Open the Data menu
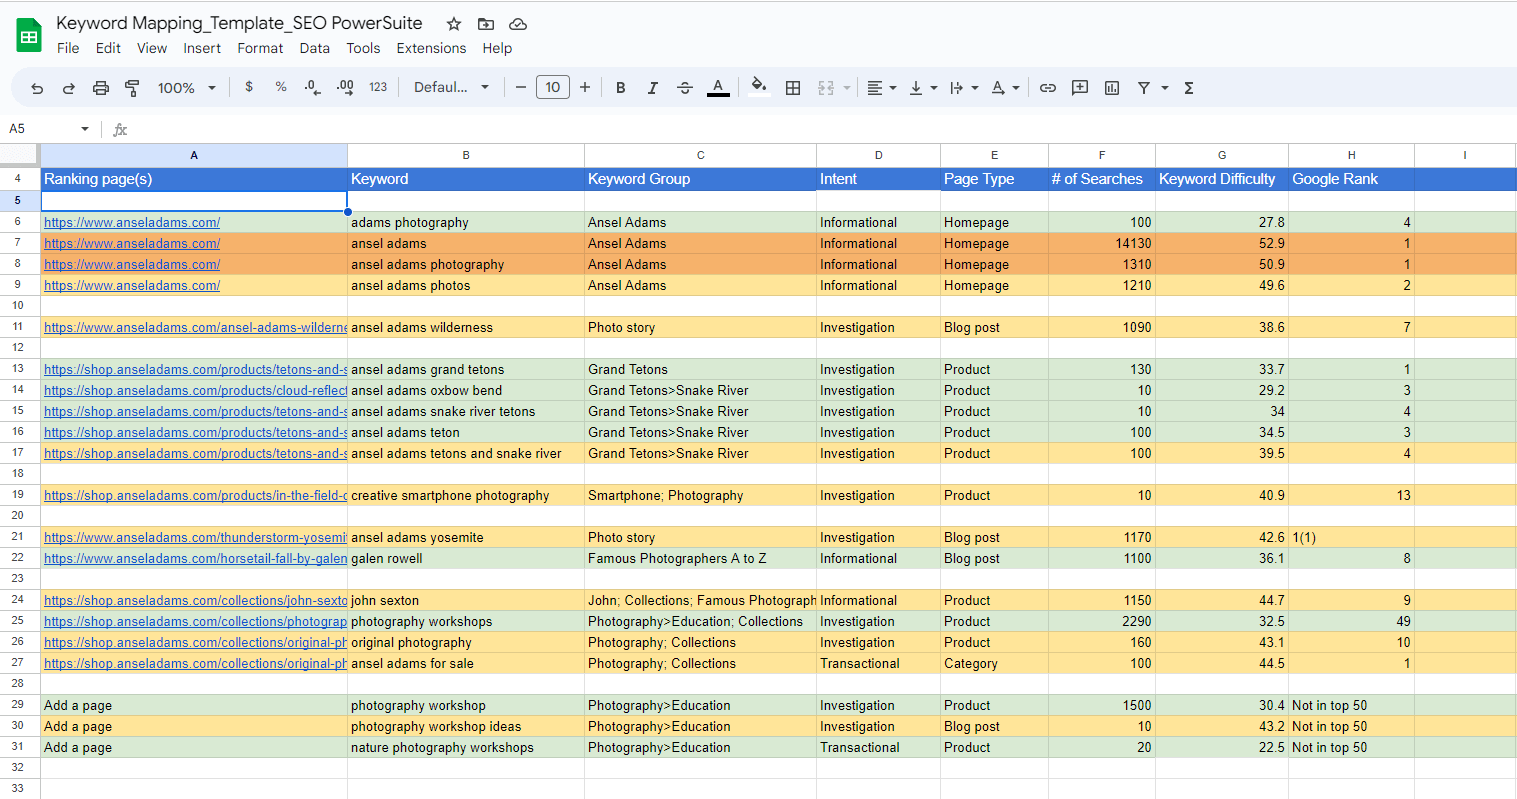Screen dimensions: 1517x799 pos(314,48)
